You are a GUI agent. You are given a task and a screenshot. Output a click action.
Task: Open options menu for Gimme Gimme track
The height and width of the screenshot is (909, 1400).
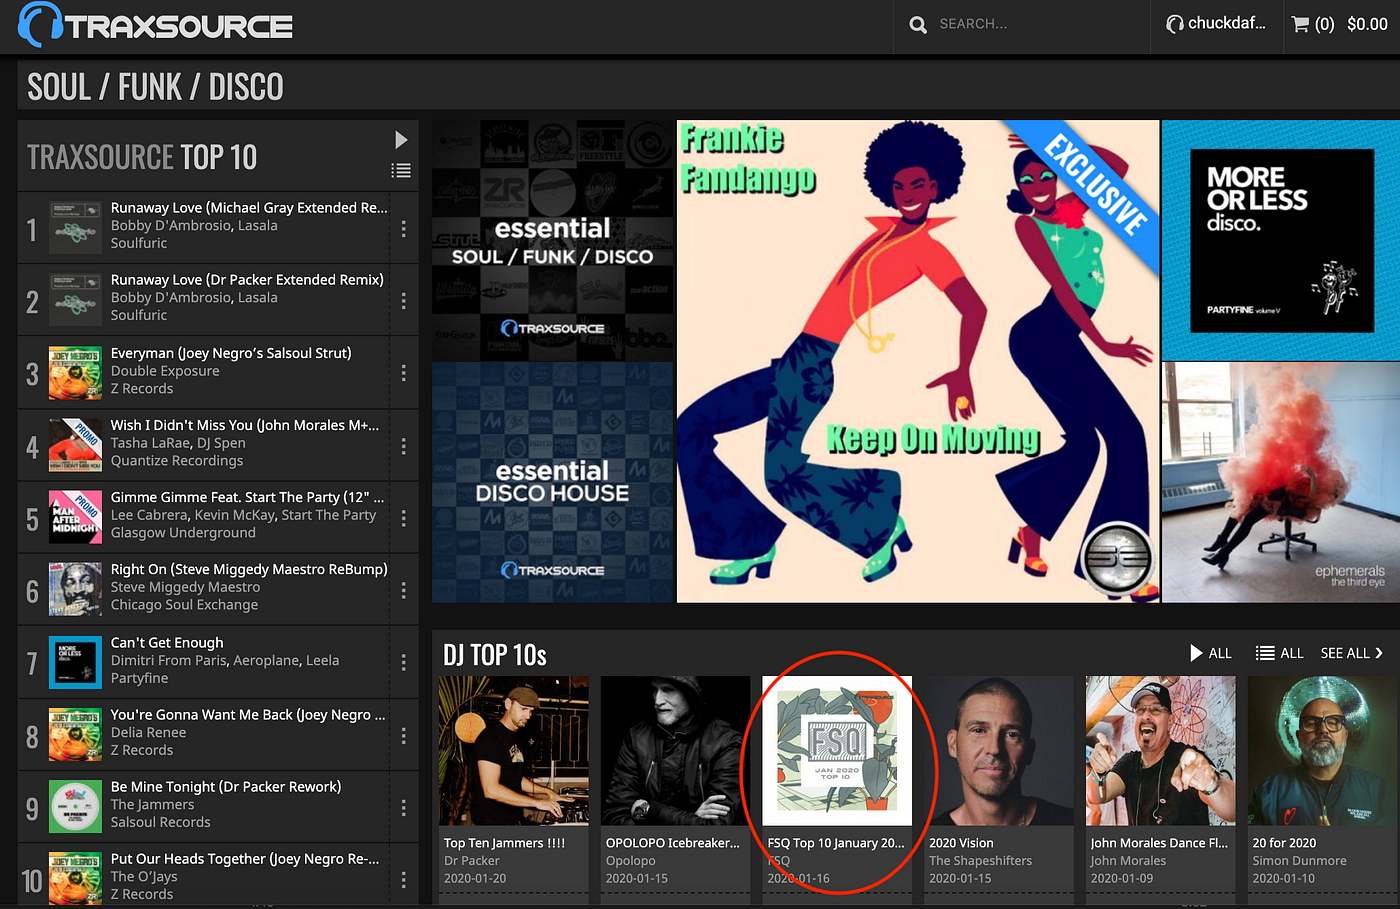403,518
